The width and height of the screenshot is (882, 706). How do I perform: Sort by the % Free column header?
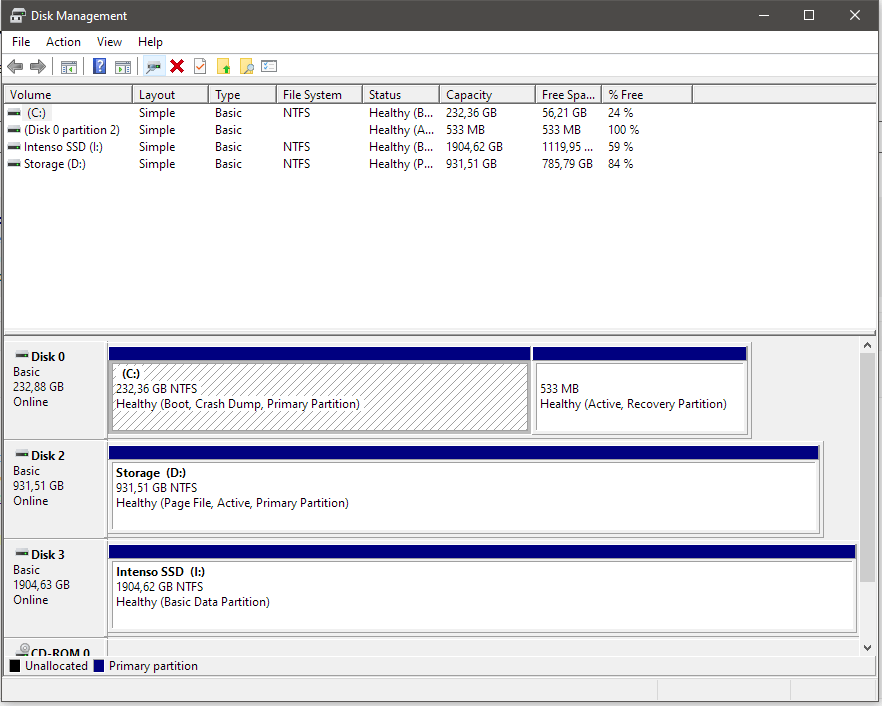tap(647, 95)
